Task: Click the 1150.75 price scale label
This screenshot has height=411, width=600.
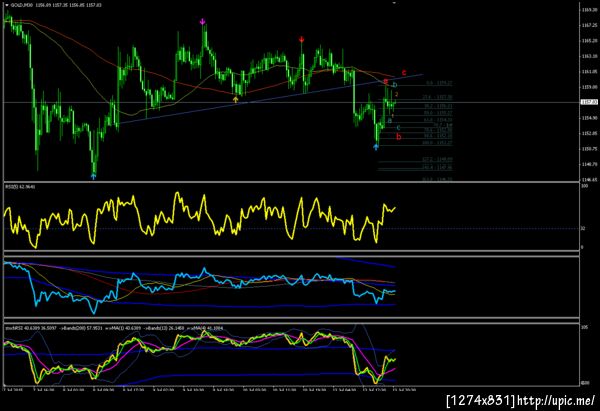Action: click(x=589, y=148)
